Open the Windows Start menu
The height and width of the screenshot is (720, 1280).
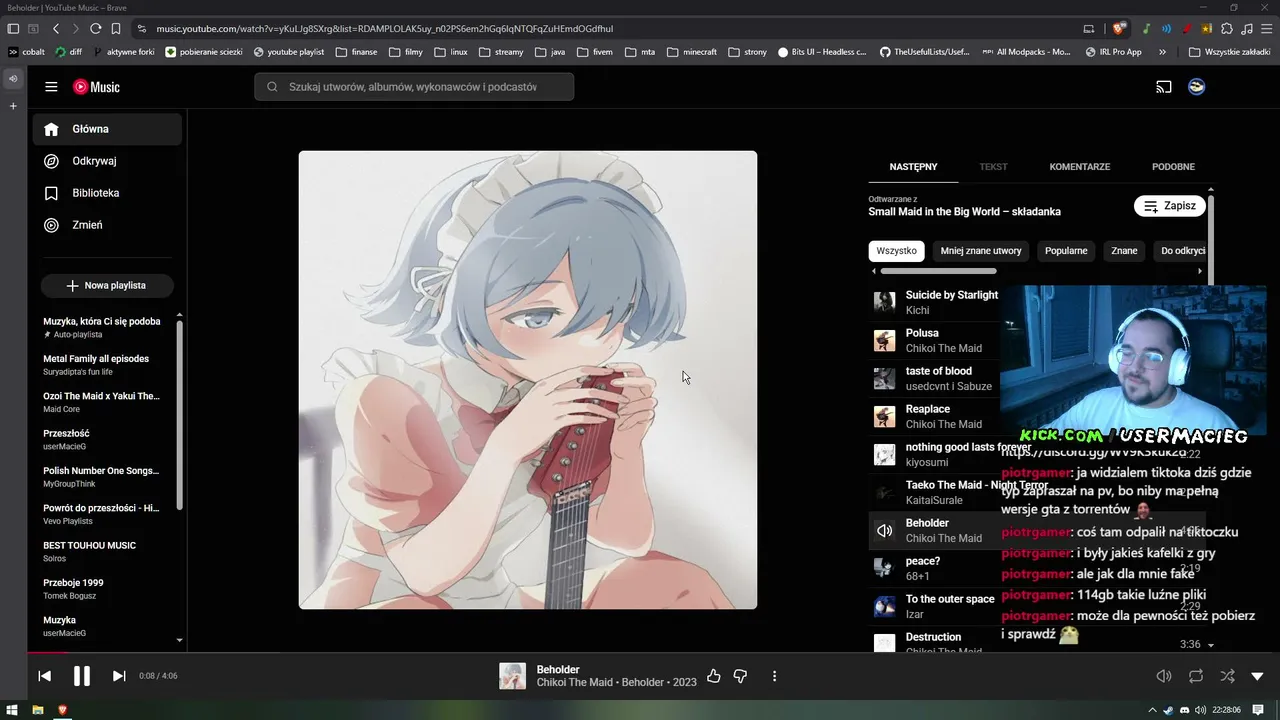(x=13, y=710)
